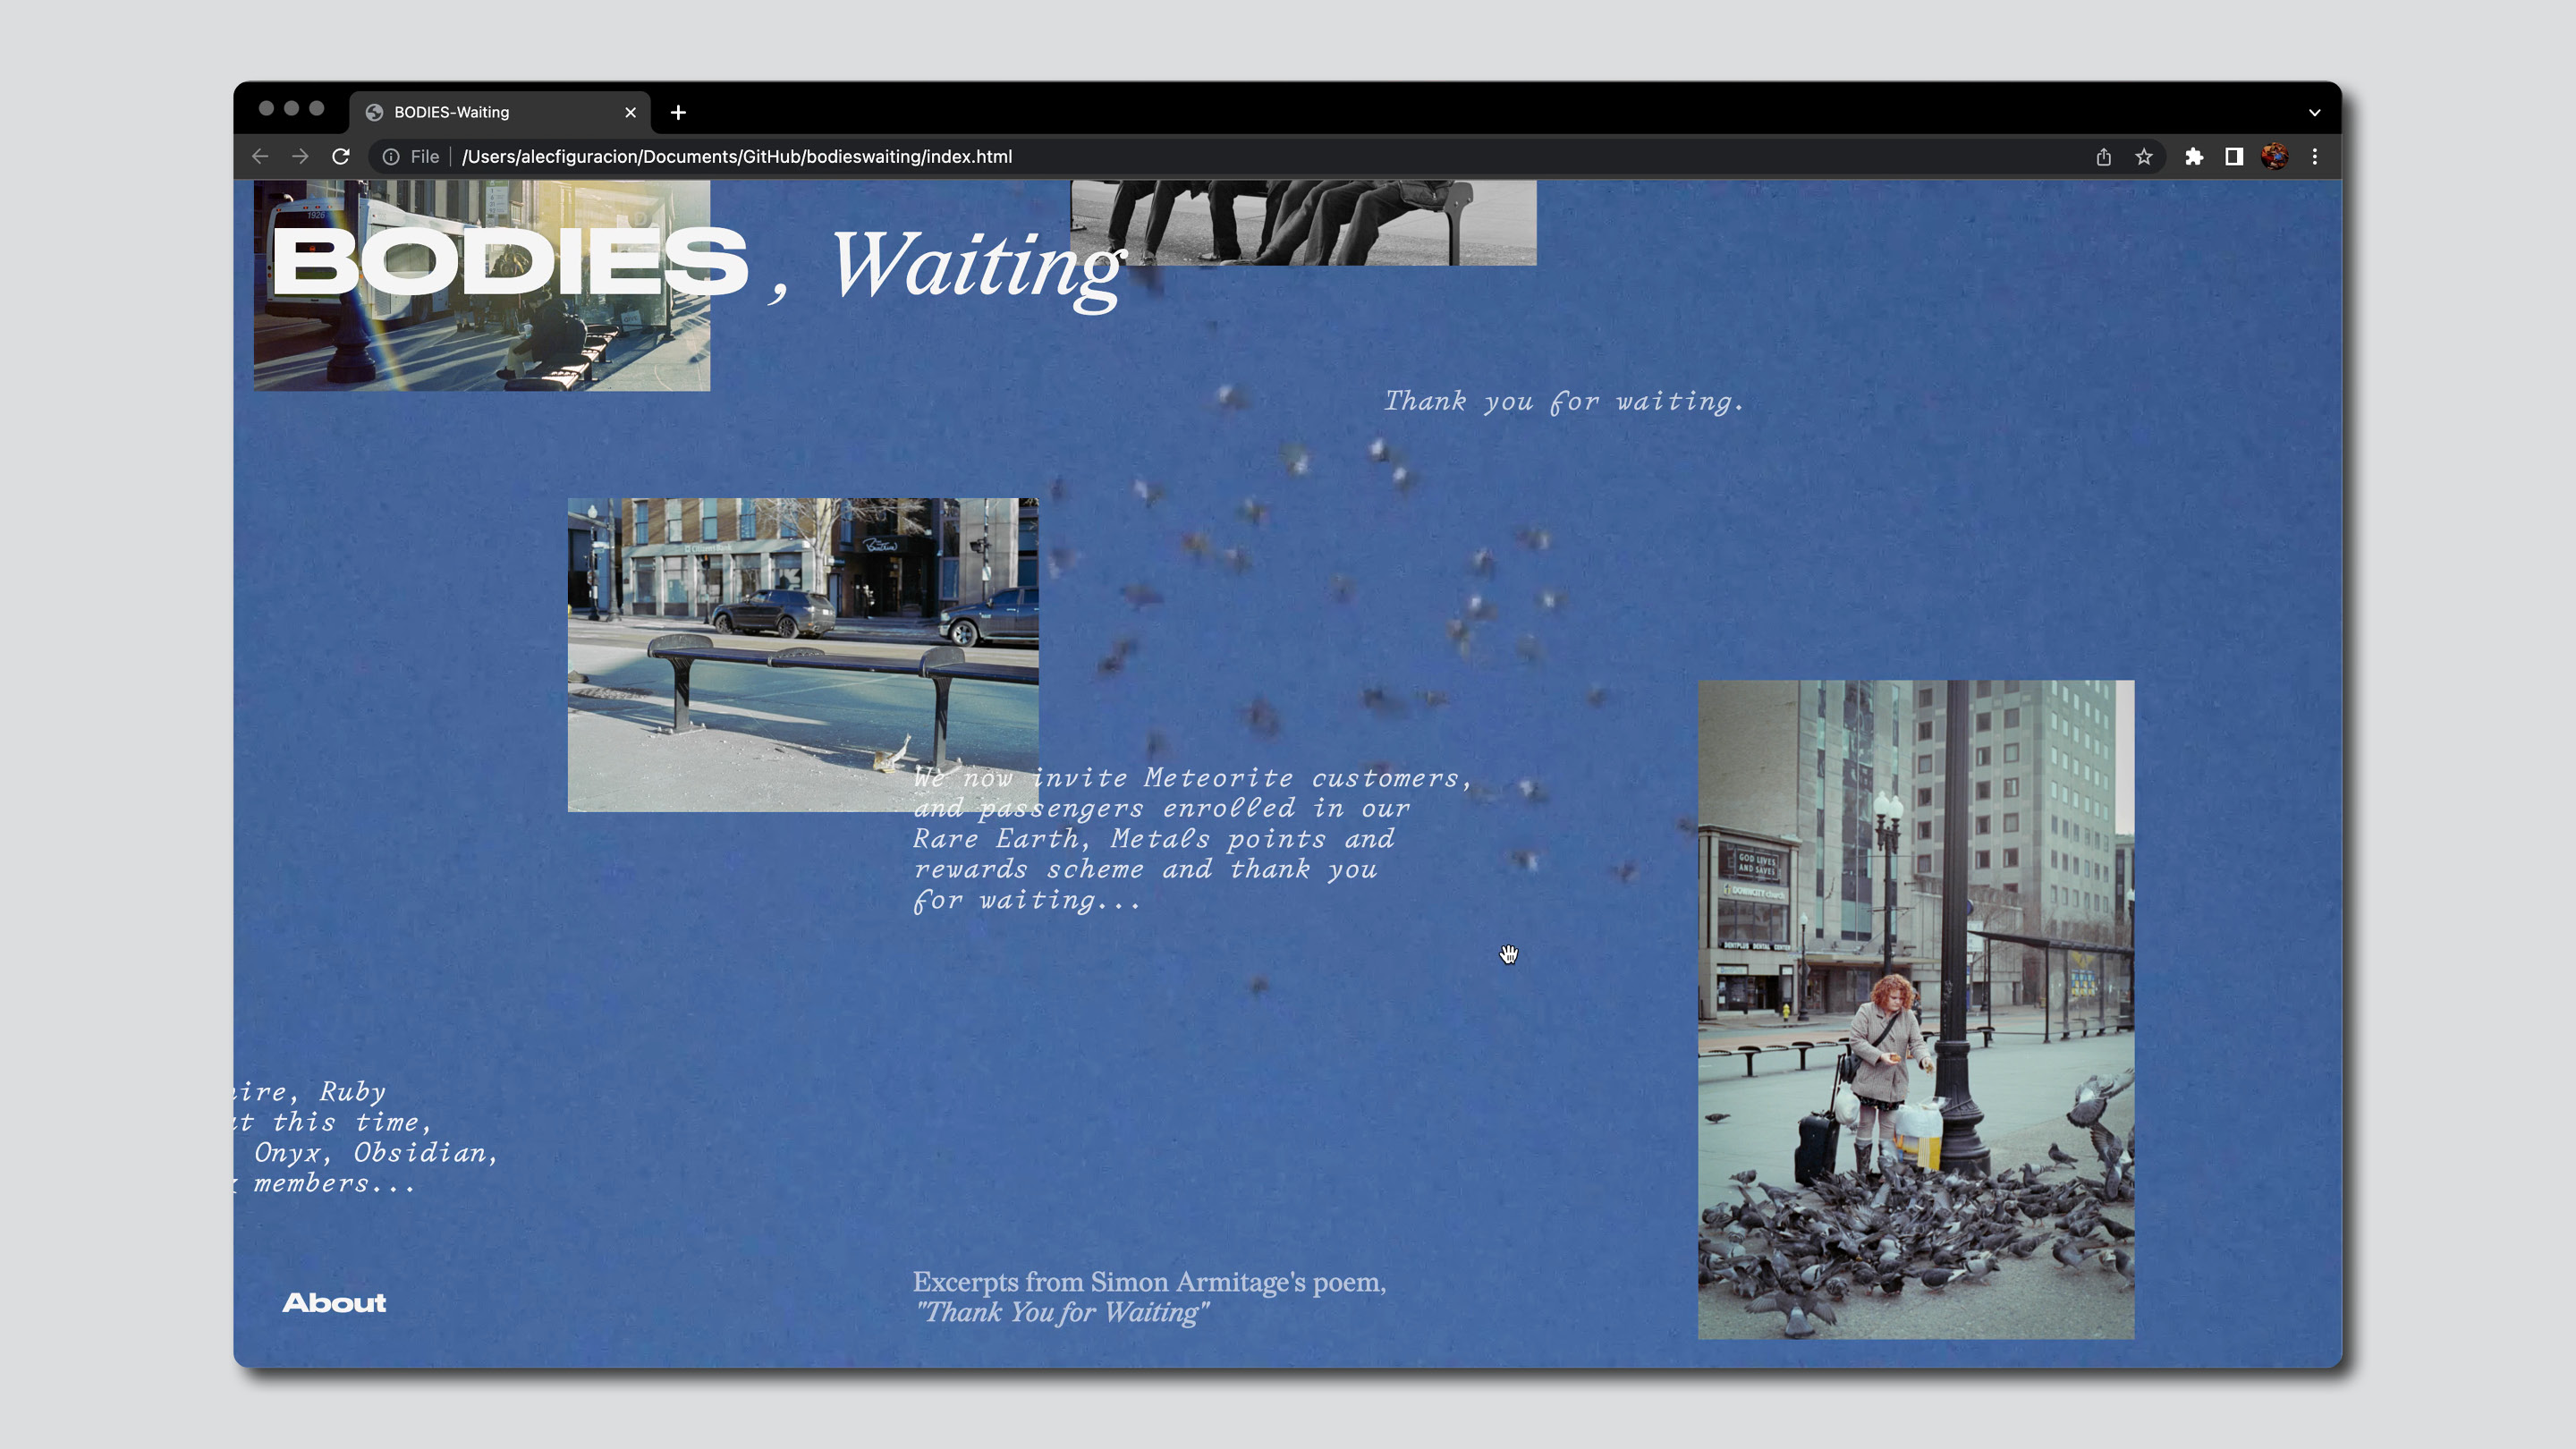Expand the tab search chevron

coord(2314,112)
